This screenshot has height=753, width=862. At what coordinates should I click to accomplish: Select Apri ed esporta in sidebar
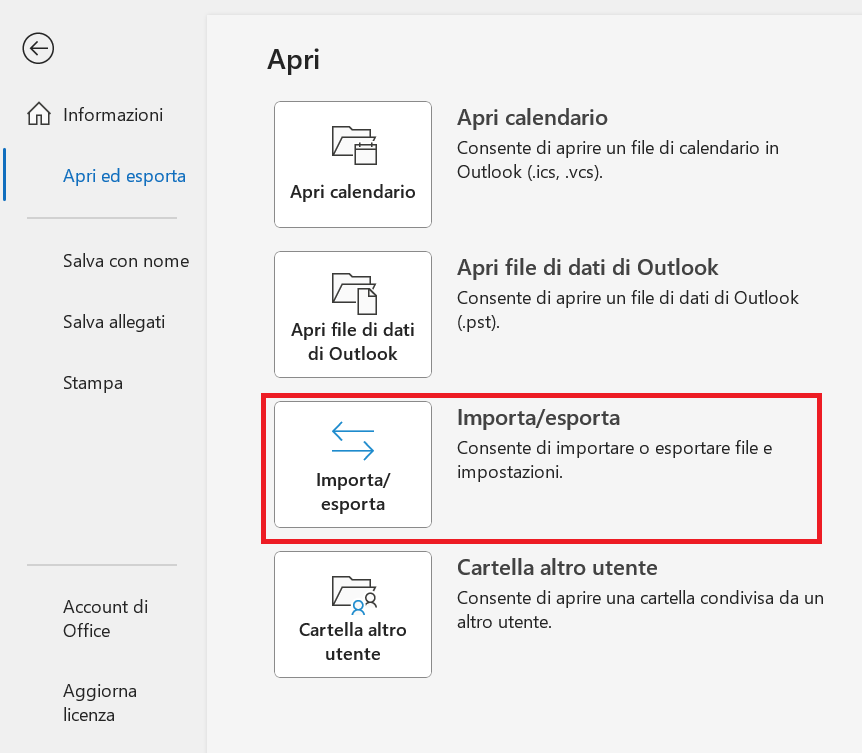tap(124, 176)
